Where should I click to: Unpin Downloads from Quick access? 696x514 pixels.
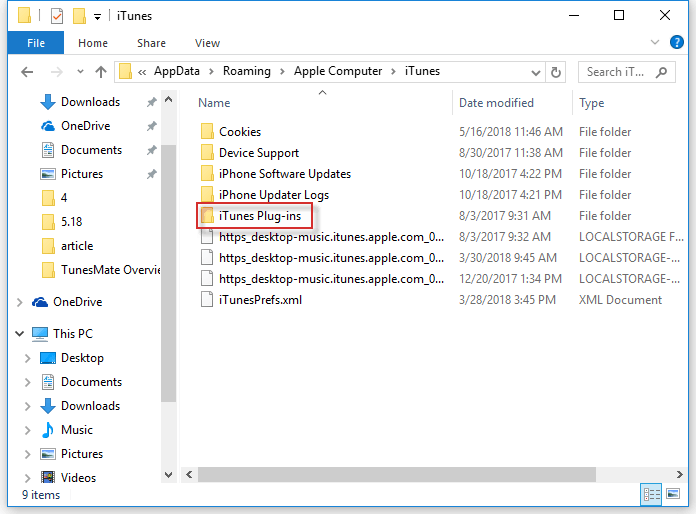click(x=151, y=102)
